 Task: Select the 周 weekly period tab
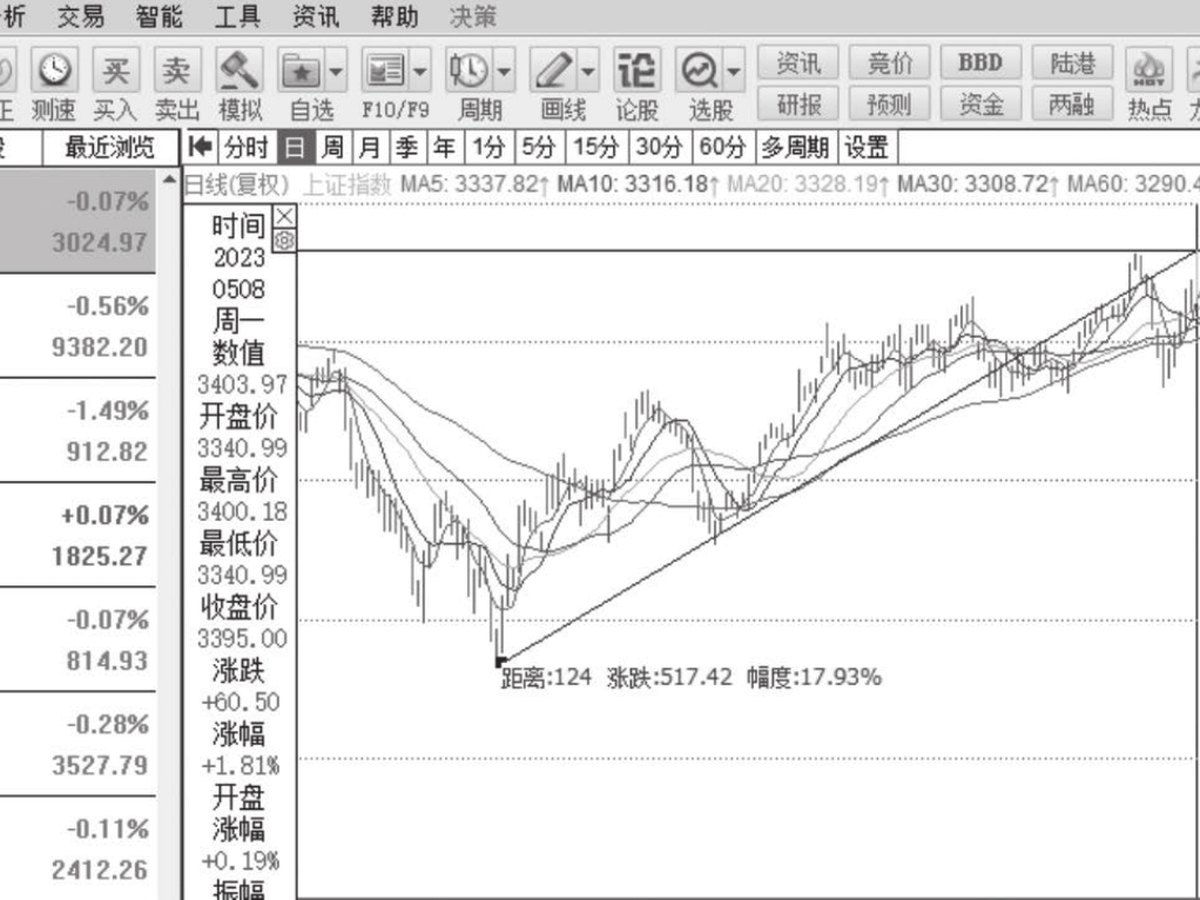(332, 148)
